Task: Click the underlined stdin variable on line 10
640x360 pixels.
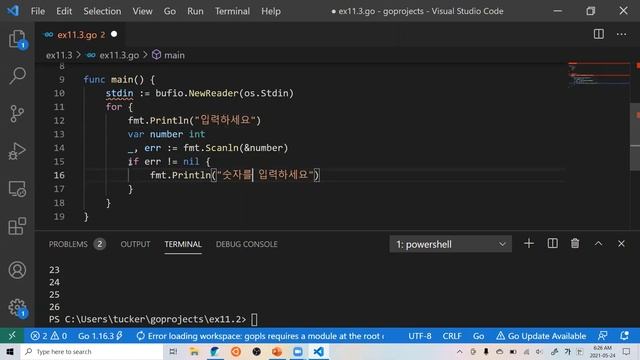Action: tap(119, 93)
